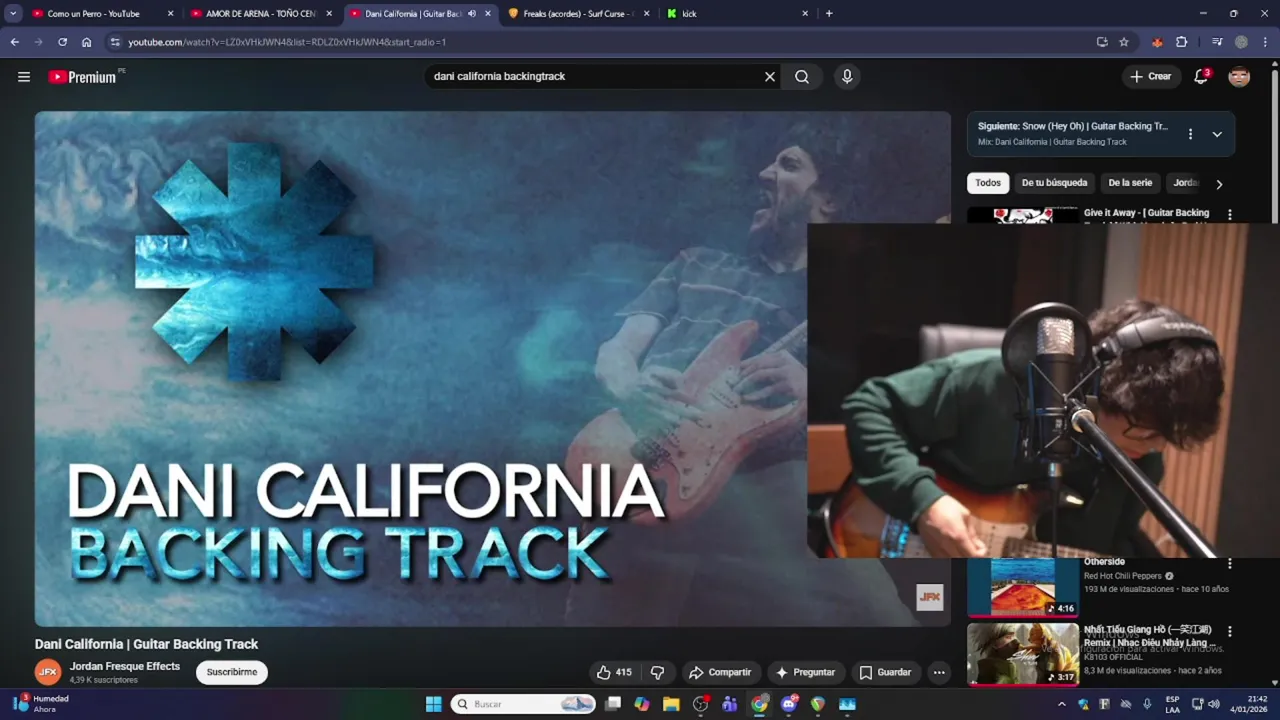Viewport: 1280px width, 720px height.
Task: Switch to the AMOR DE ARENA tab
Action: point(261,14)
